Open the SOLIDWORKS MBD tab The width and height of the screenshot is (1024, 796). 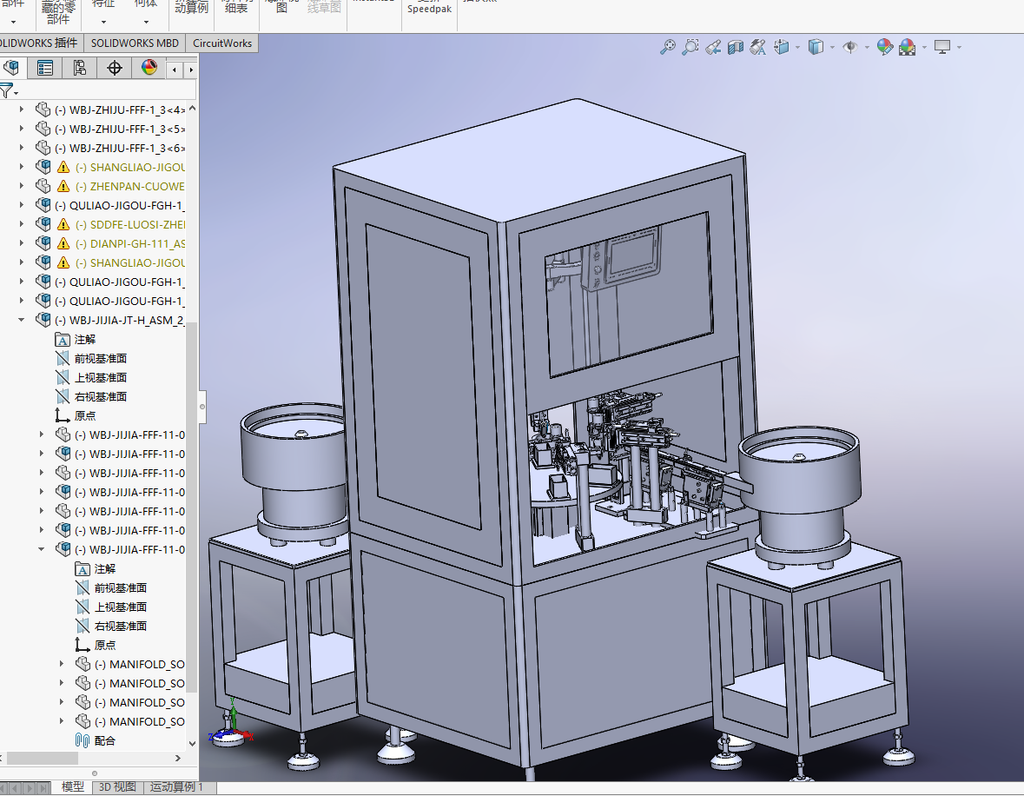click(135, 43)
